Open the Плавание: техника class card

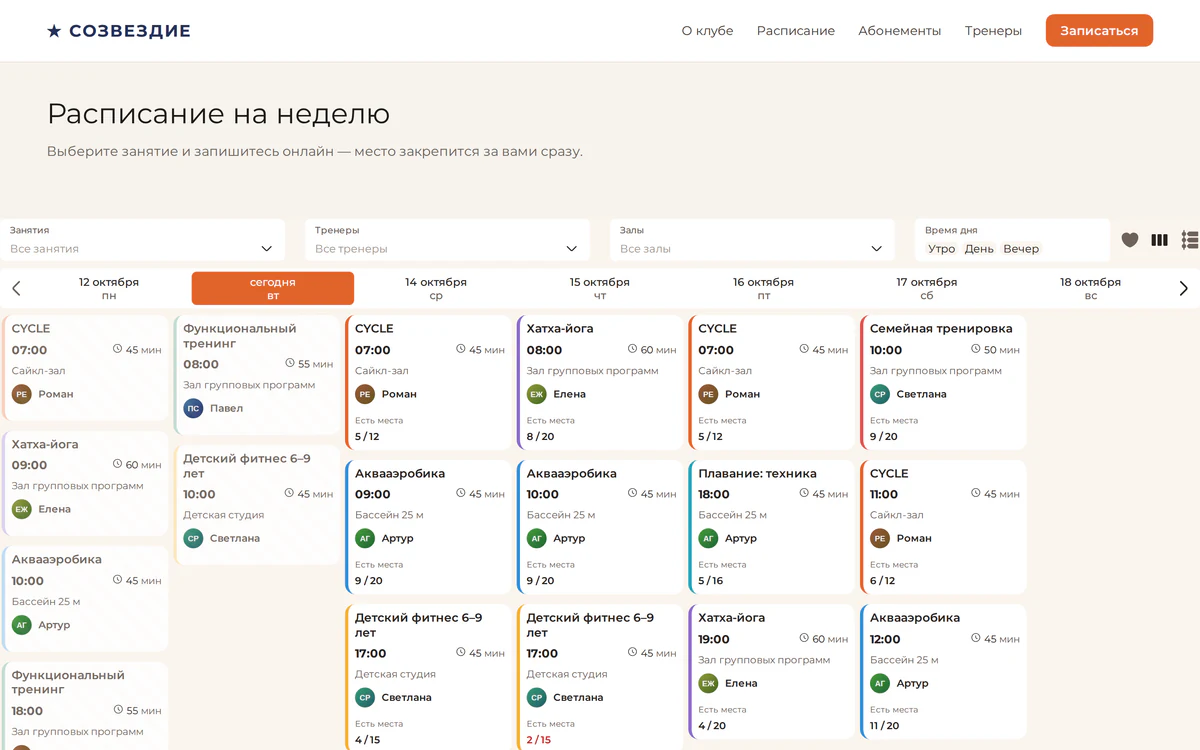pos(771,527)
